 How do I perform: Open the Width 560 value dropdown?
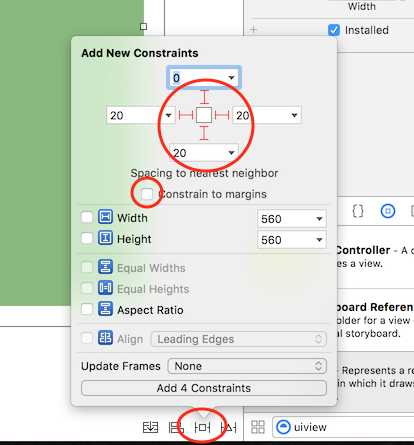tap(319, 219)
